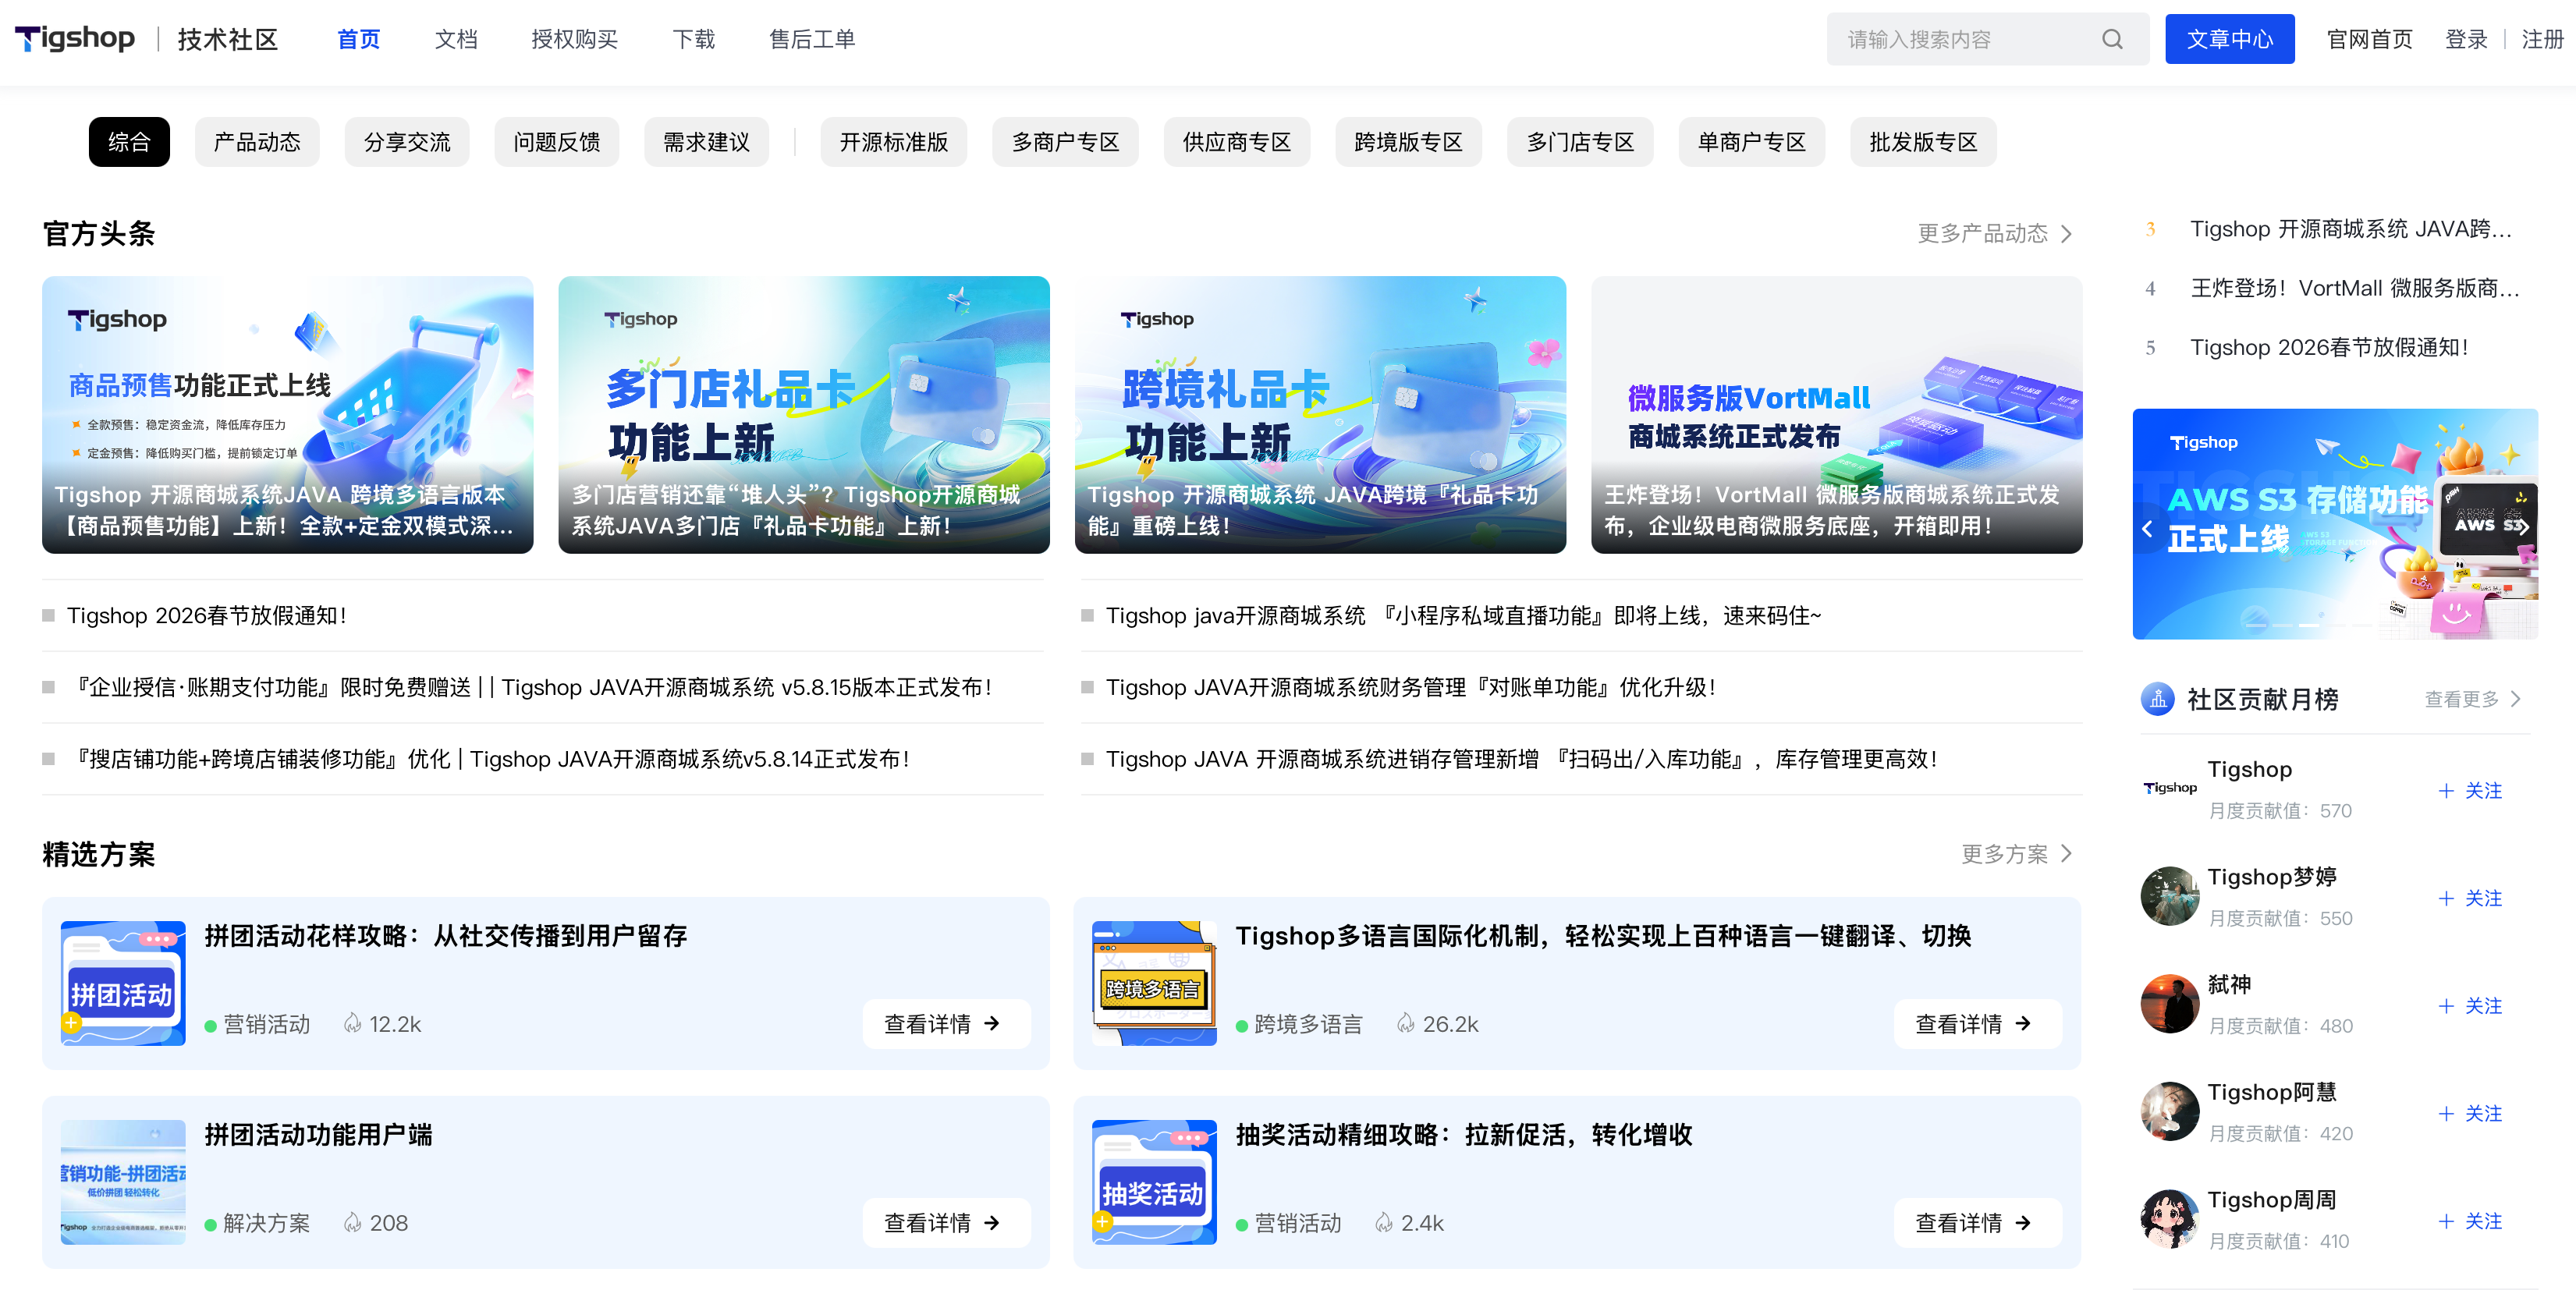Screen dimensions: 2576x1290
Task: Open ranked item 4 王炸登场 VortMall
Action: [x=2354, y=289]
